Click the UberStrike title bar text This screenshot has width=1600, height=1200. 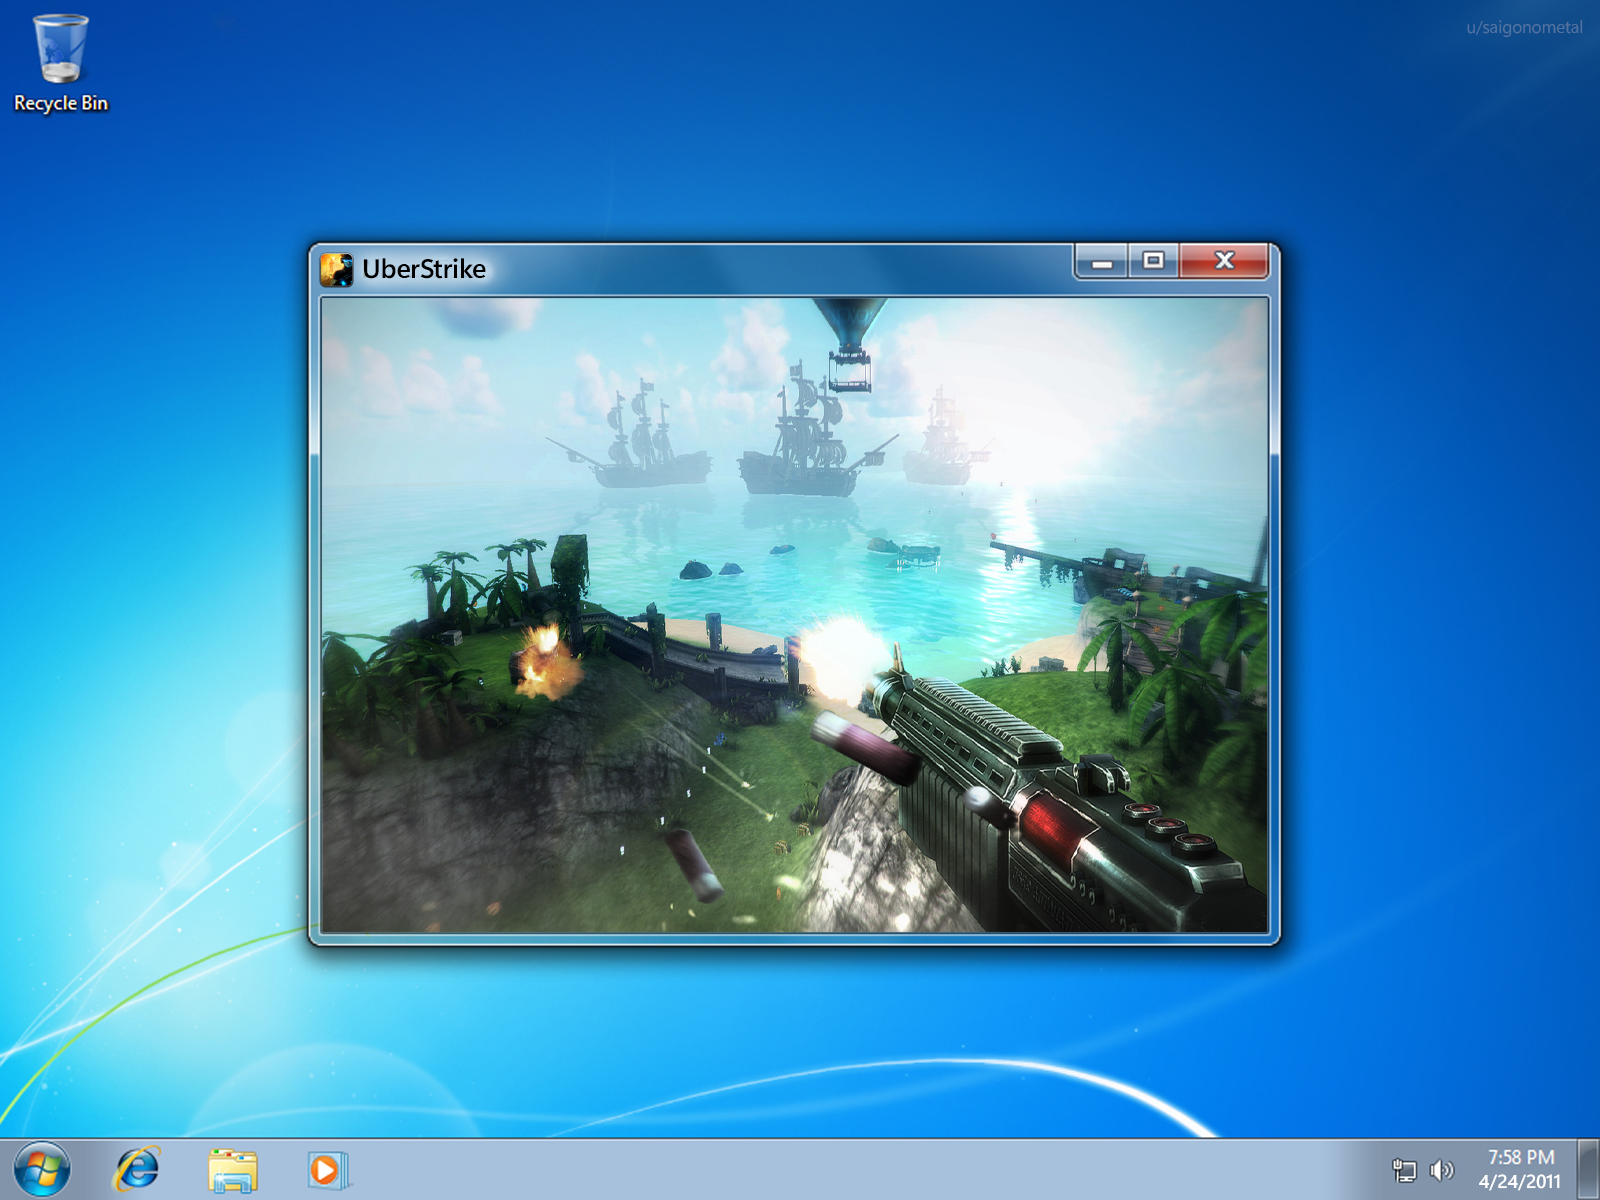pyautogui.click(x=424, y=269)
